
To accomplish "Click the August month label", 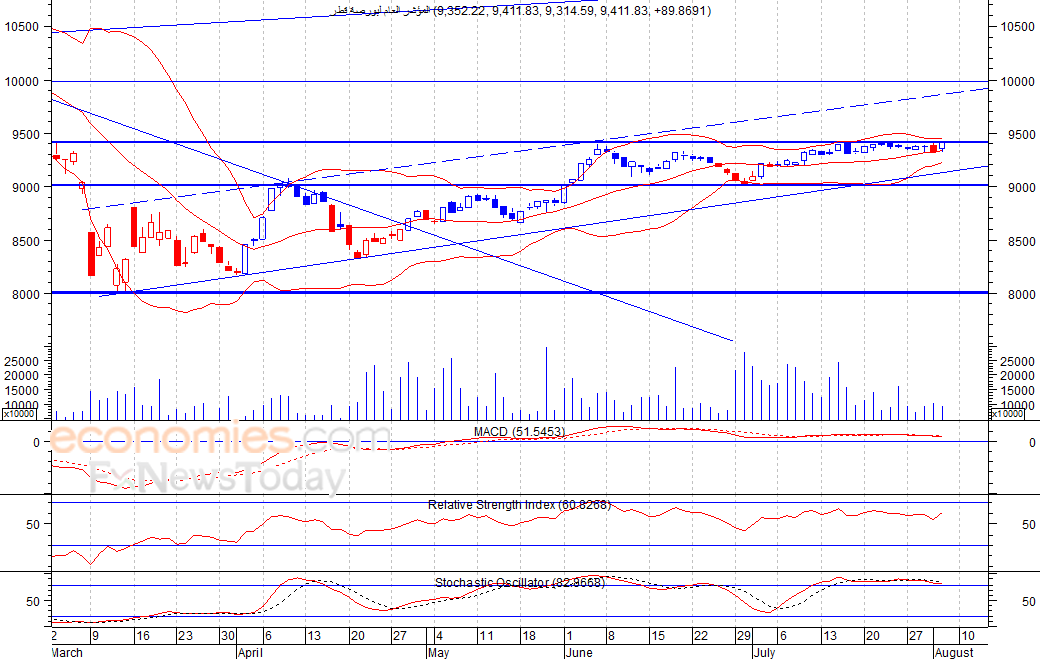I will coord(954,652).
